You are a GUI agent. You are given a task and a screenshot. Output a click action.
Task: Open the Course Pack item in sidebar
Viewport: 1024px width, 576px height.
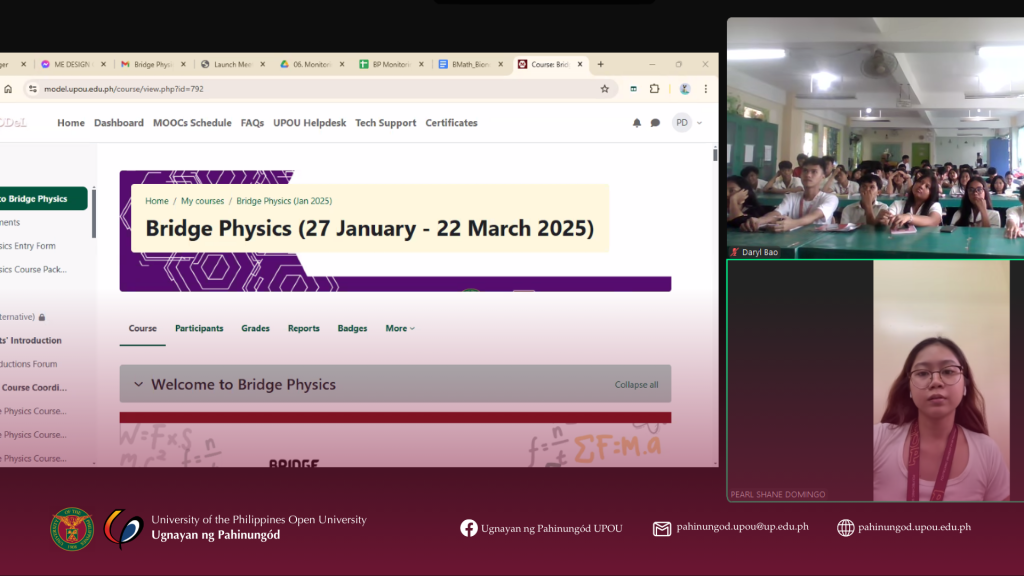[33, 270]
